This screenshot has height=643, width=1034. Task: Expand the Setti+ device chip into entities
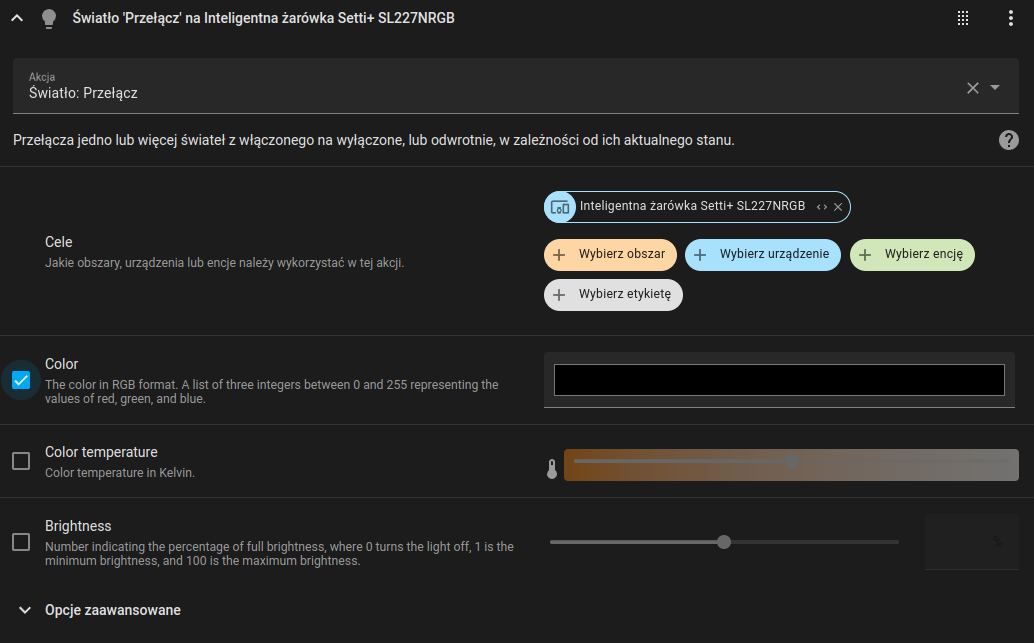[822, 207]
